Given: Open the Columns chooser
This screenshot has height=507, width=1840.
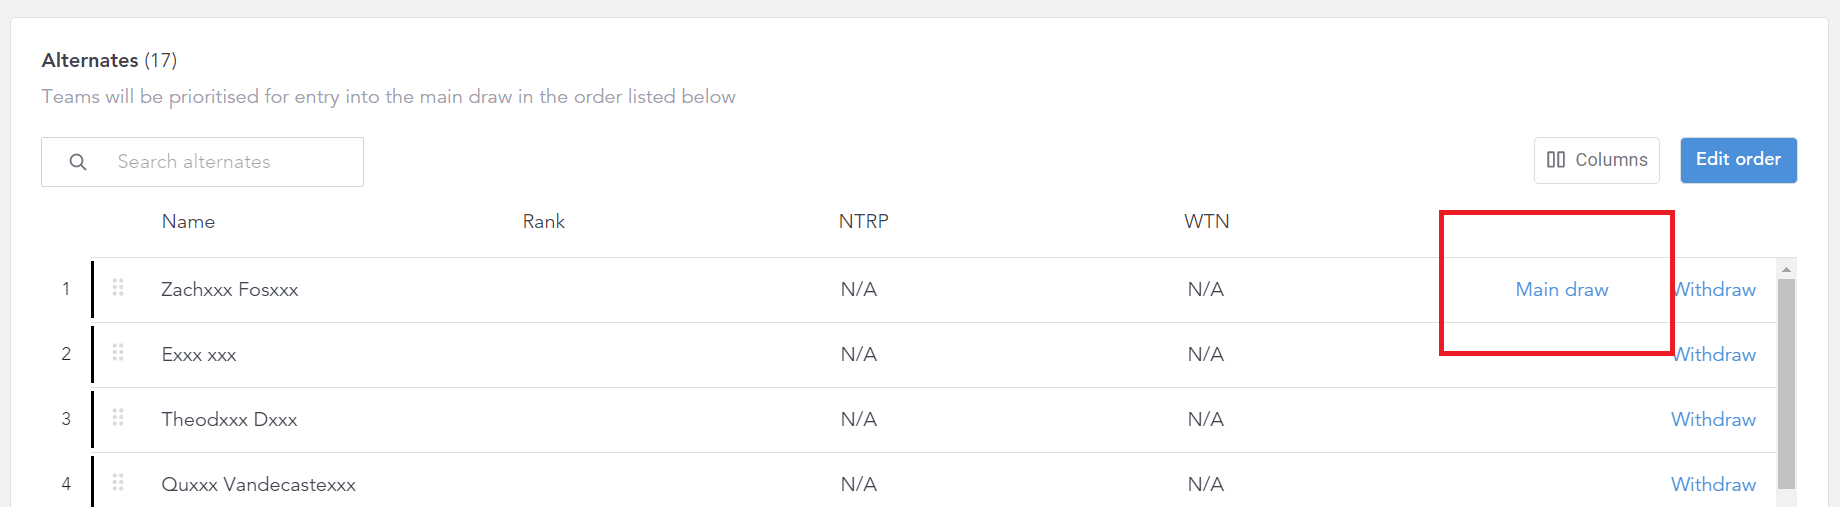Looking at the screenshot, I should [x=1596, y=160].
